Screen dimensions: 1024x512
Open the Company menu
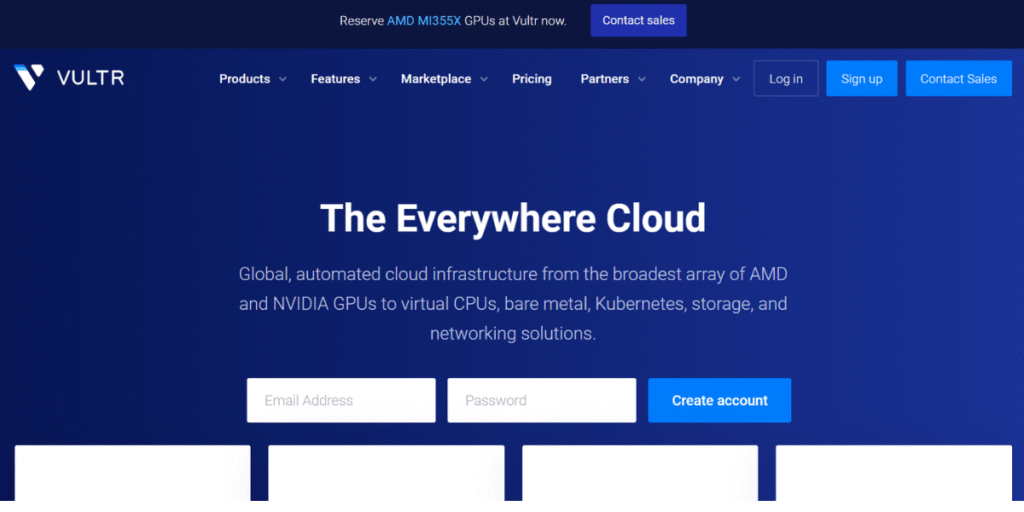pos(696,79)
